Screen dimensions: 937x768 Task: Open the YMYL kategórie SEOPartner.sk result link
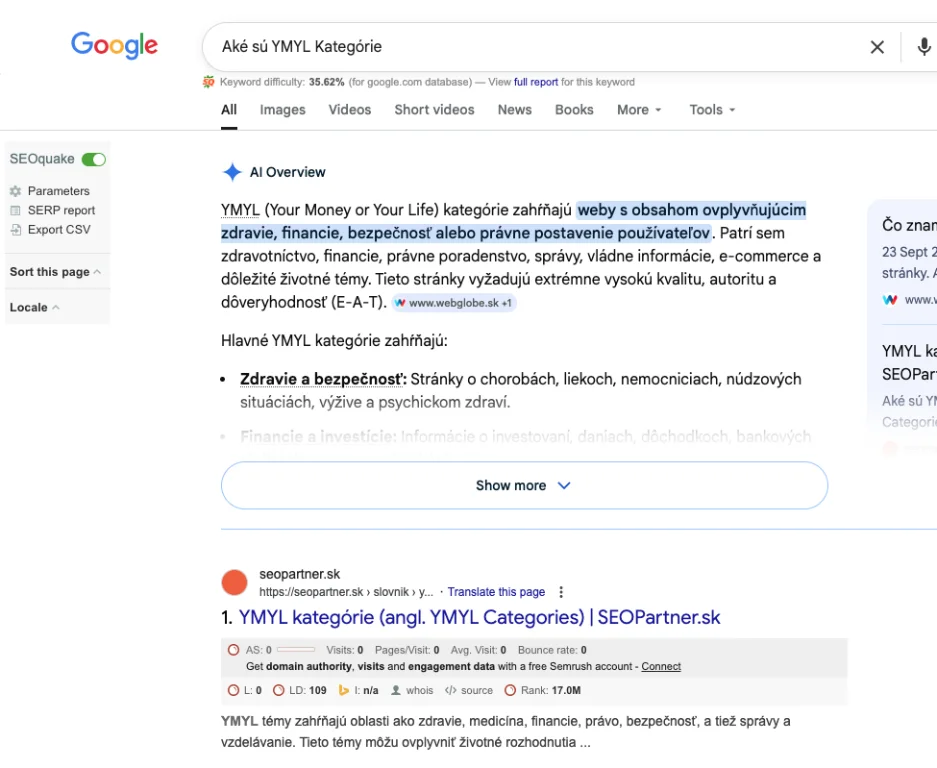(x=479, y=617)
